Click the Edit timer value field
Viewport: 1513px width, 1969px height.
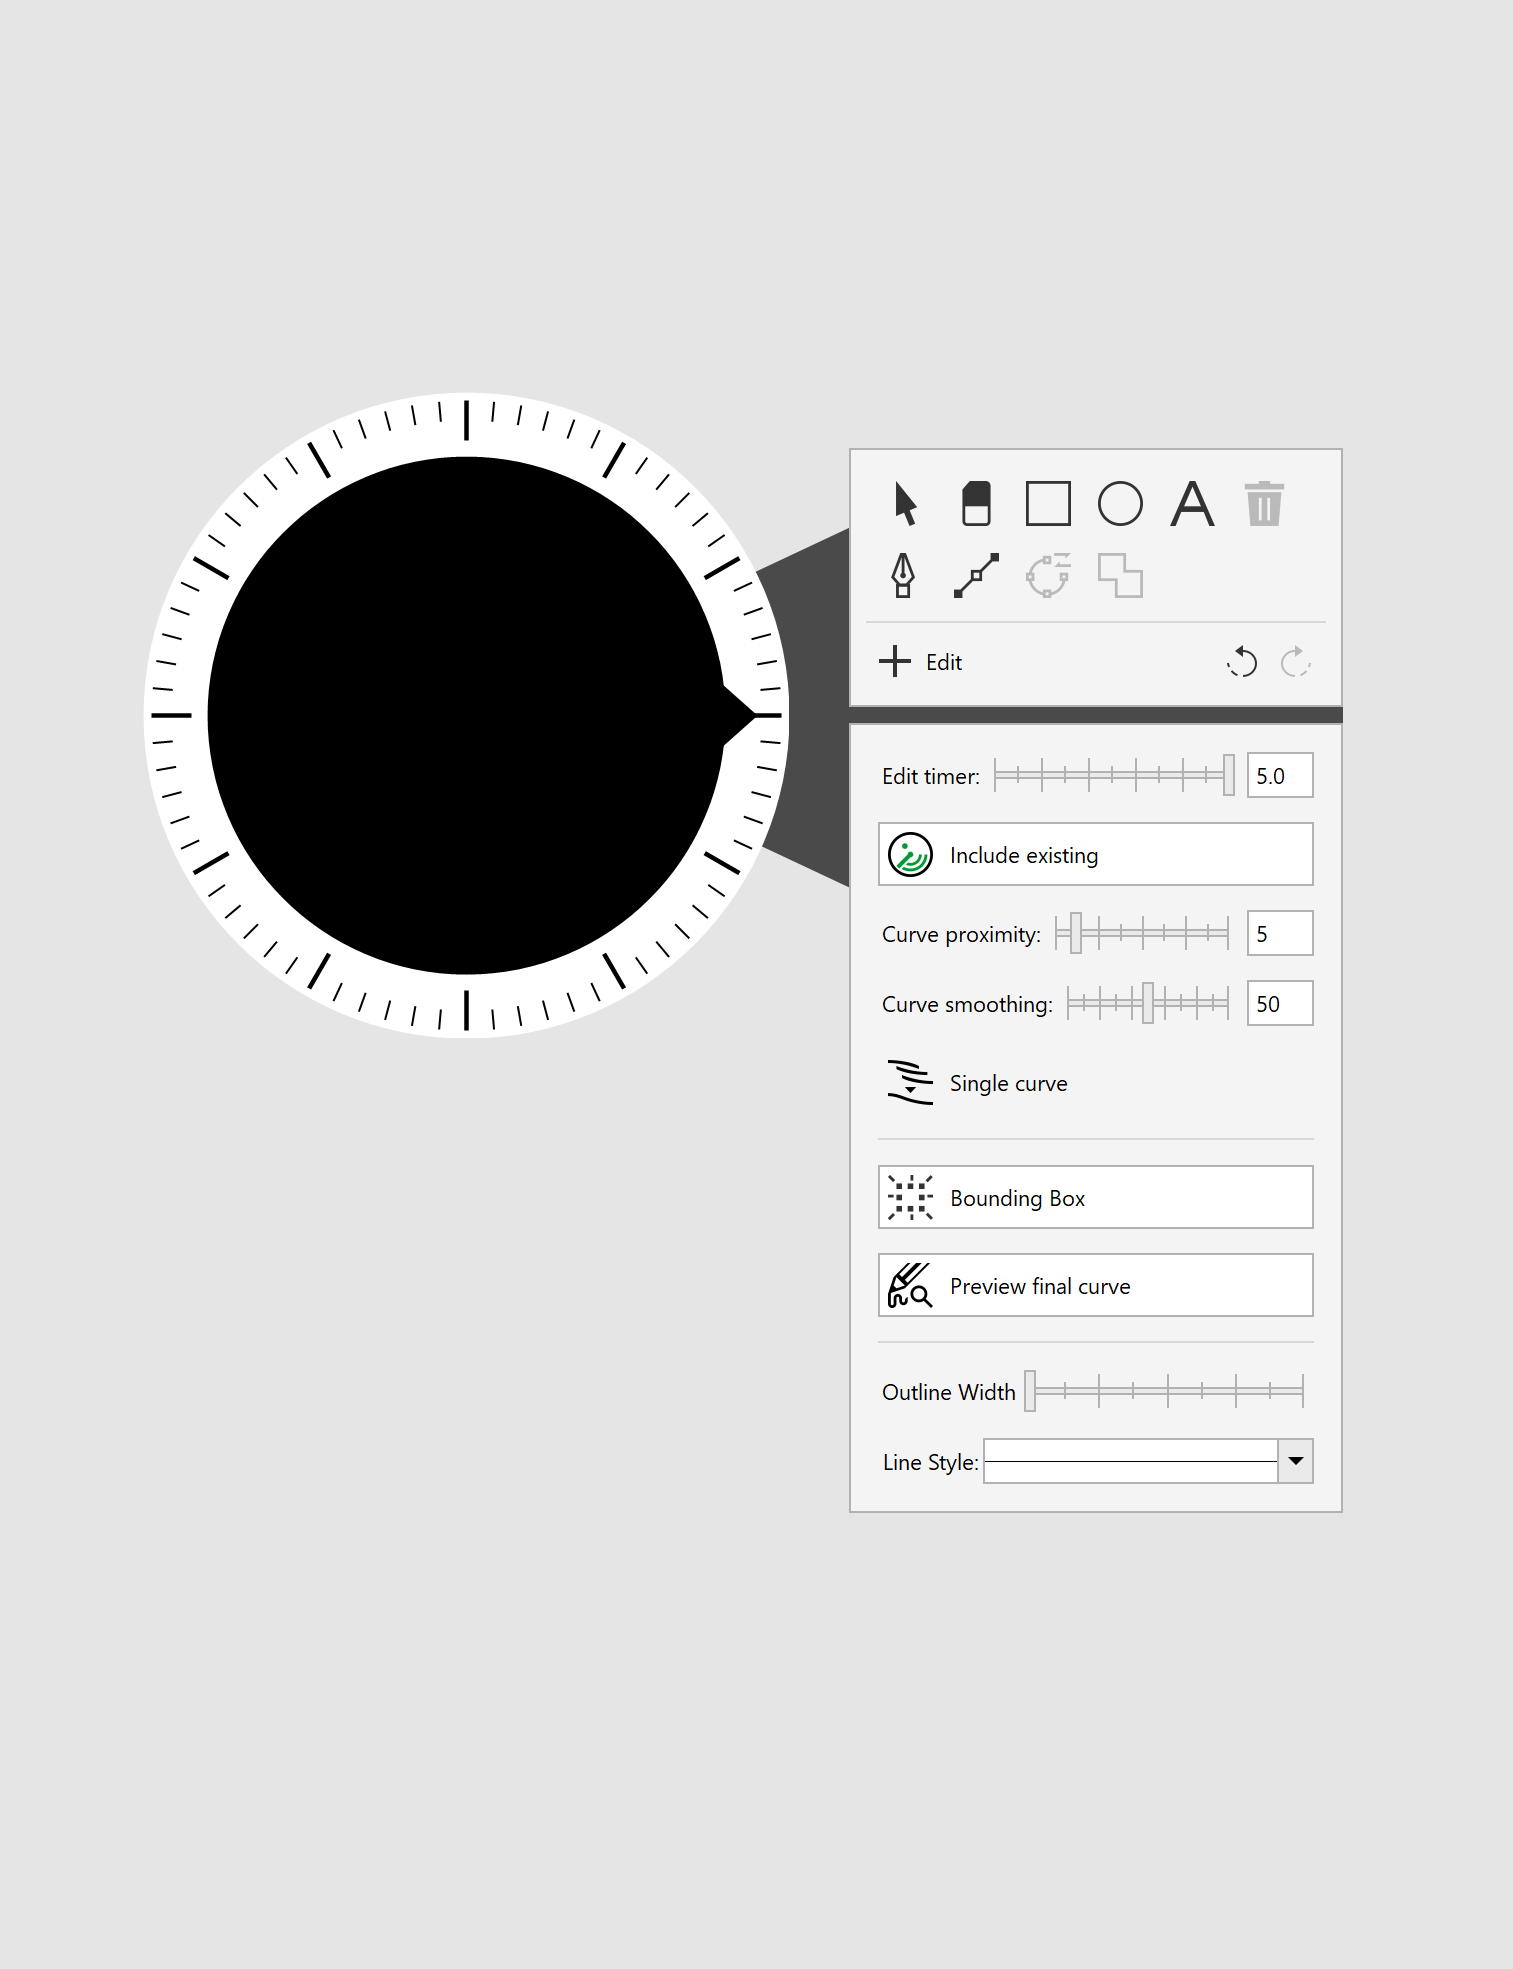coord(1280,775)
